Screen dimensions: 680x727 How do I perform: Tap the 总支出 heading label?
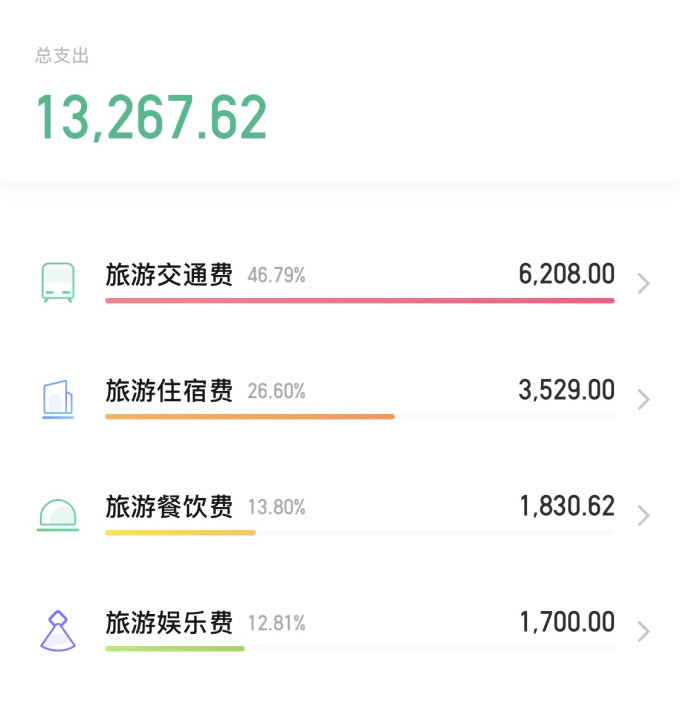62,56
